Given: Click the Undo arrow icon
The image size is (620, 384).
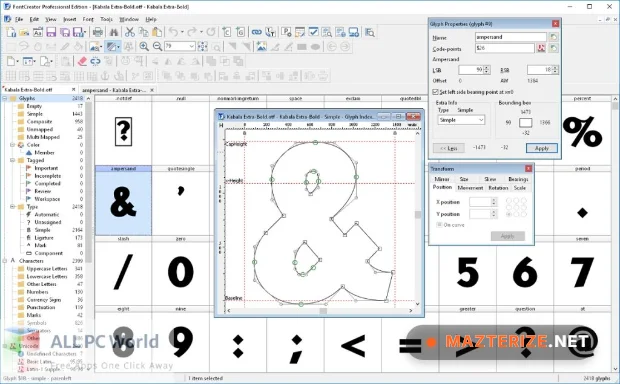Looking at the screenshot, I should [x=174, y=32].
